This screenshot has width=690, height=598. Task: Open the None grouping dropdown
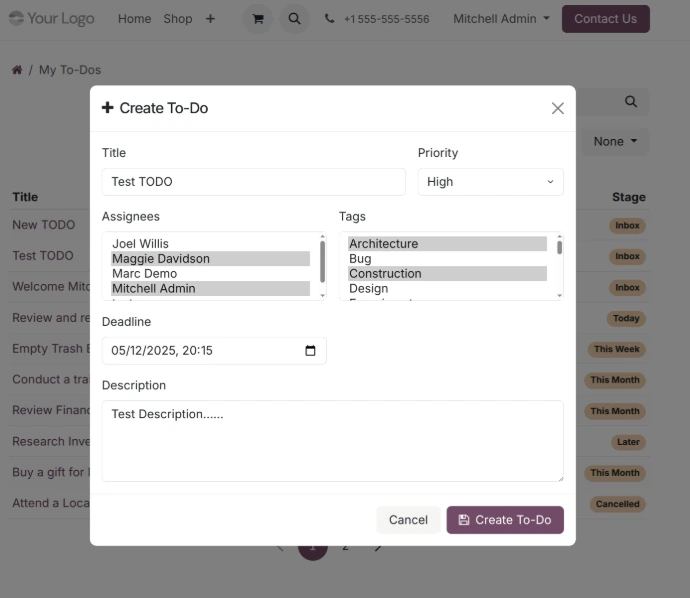(614, 141)
